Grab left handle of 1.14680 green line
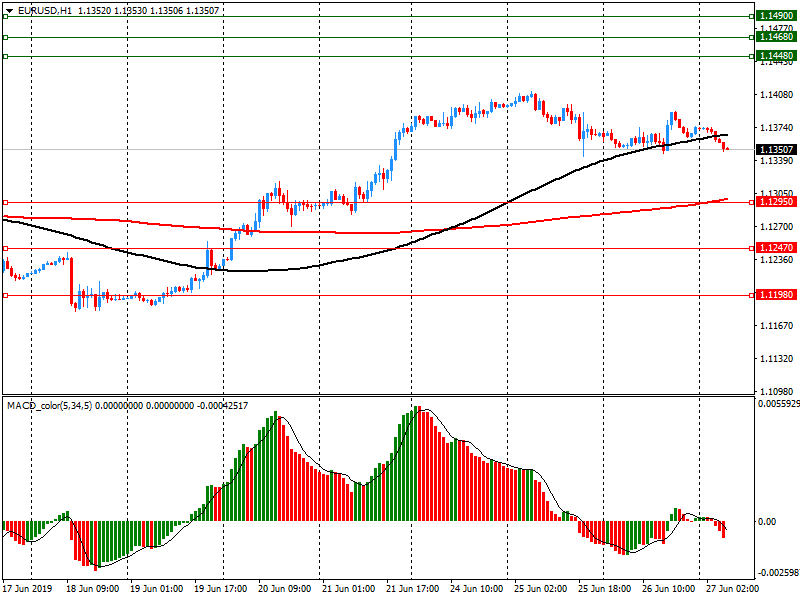 [x=6, y=37]
